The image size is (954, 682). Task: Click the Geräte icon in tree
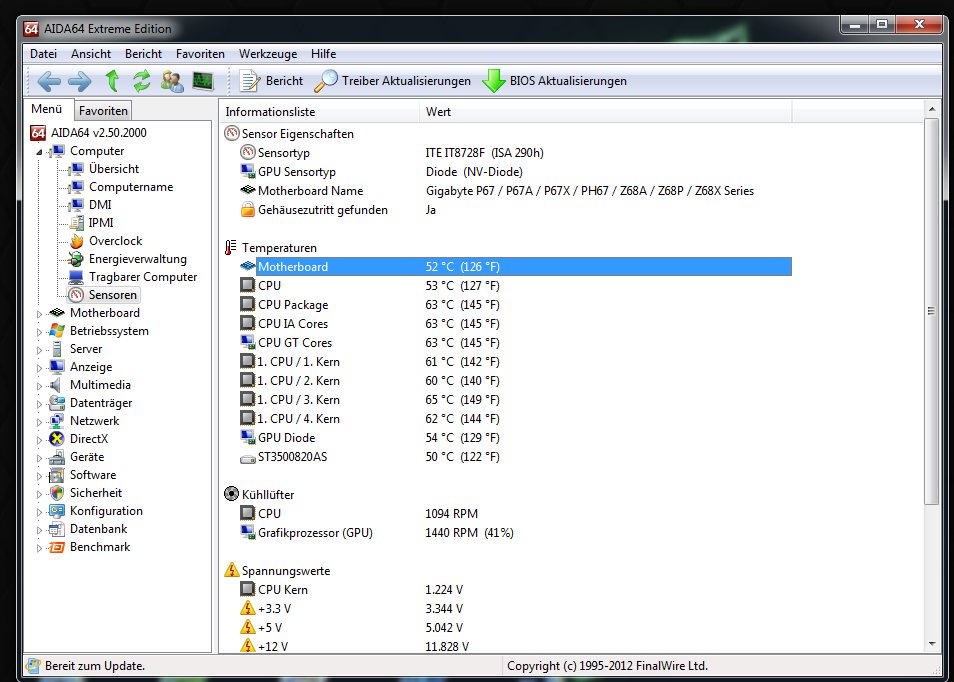[57, 457]
